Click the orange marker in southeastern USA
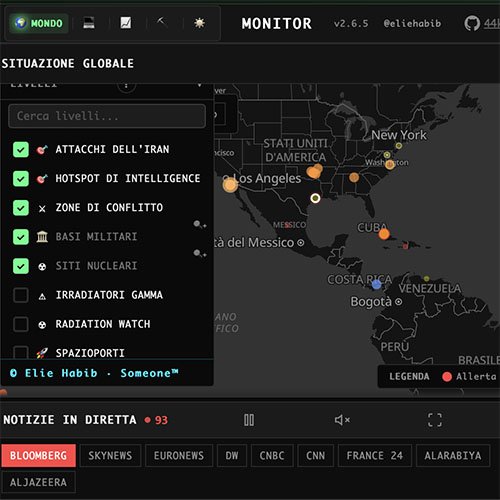The width and height of the screenshot is (500, 500). pyautogui.click(x=354, y=177)
